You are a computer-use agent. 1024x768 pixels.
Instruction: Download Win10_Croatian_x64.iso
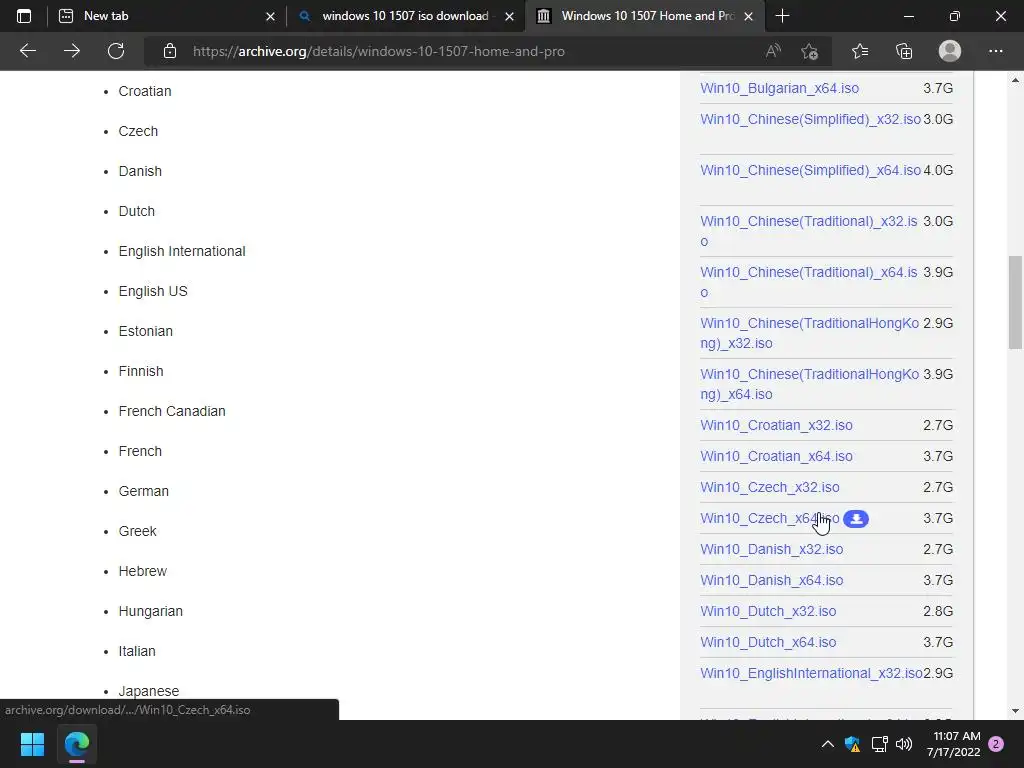(x=776, y=456)
